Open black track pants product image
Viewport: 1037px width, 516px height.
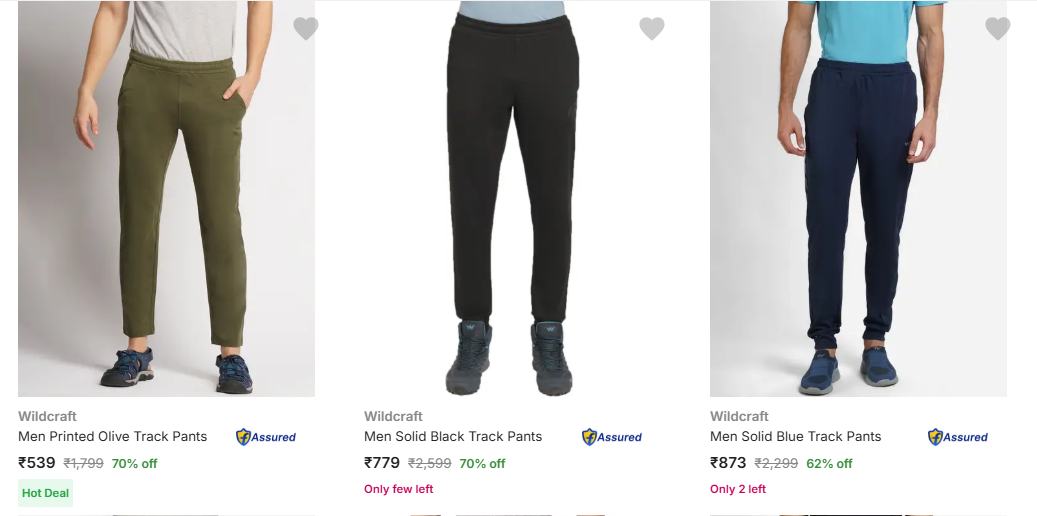[x=512, y=200]
